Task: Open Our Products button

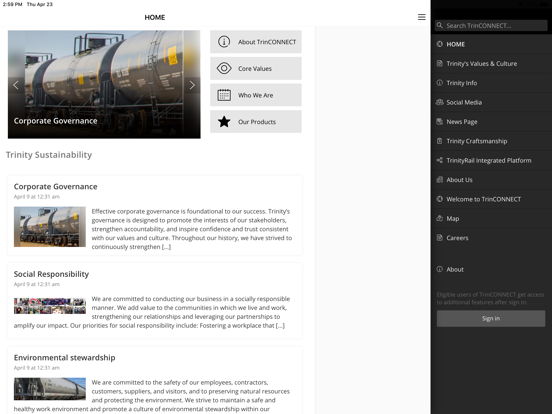Action: [256, 122]
